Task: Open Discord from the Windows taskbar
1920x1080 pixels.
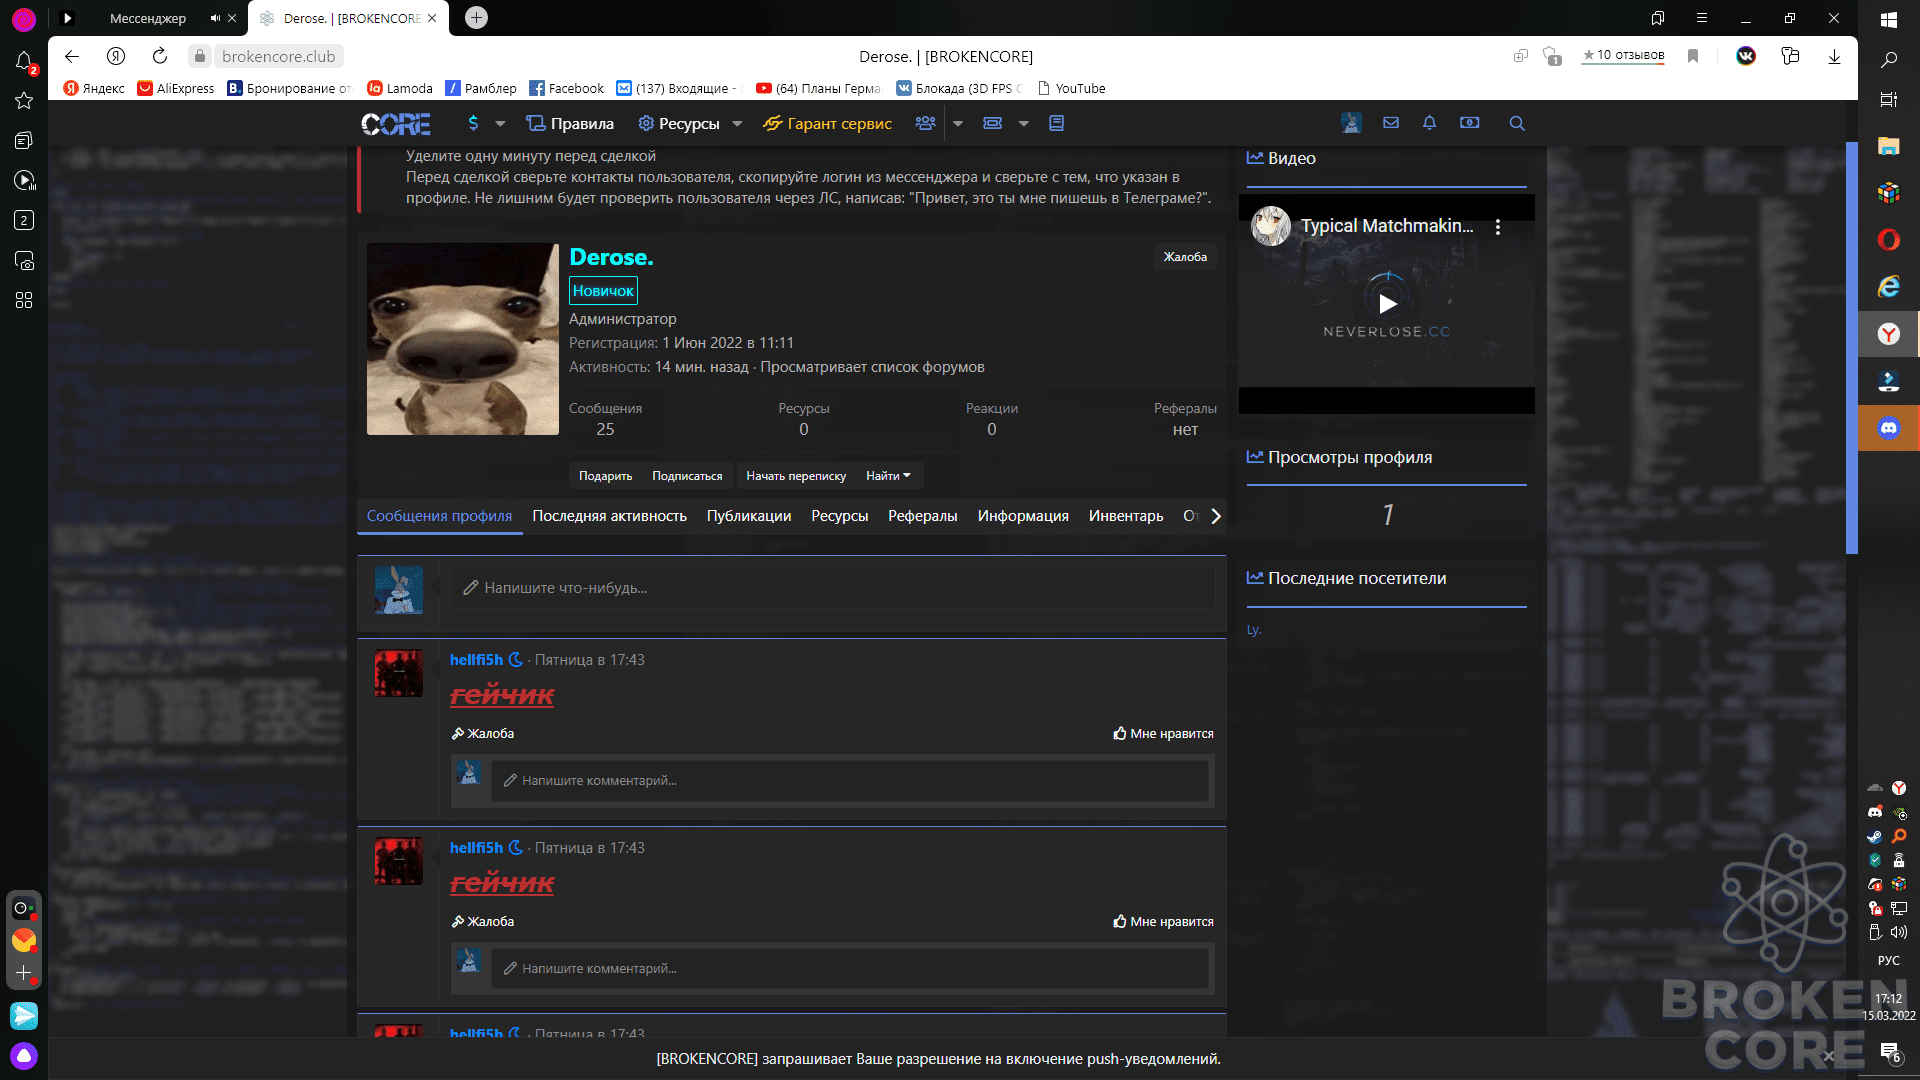Action: tap(1888, 428)
